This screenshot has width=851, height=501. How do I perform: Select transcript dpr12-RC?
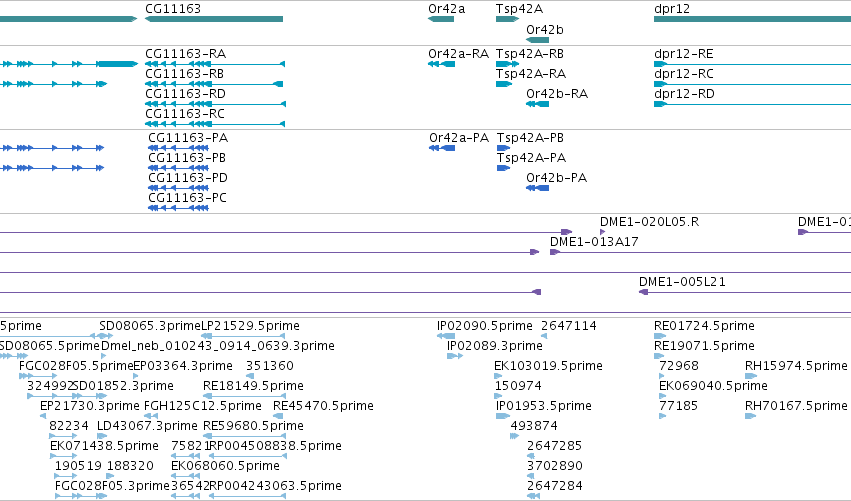[x=683, y=74]
